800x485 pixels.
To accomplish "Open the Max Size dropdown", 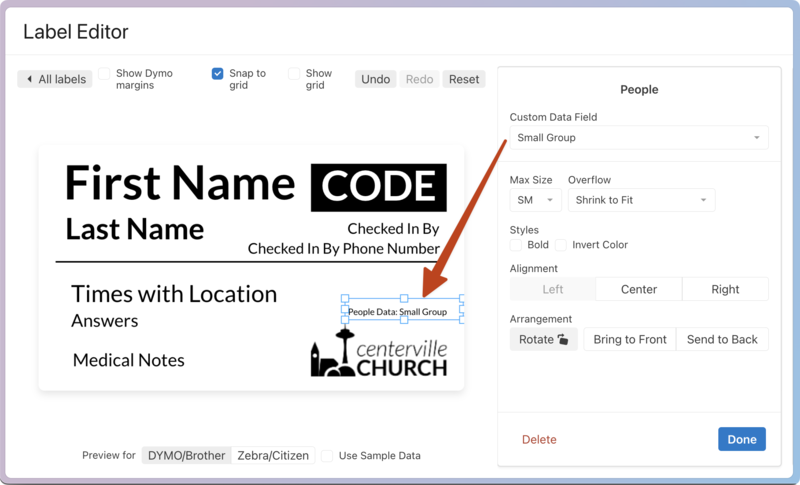I will click(535, 200).
